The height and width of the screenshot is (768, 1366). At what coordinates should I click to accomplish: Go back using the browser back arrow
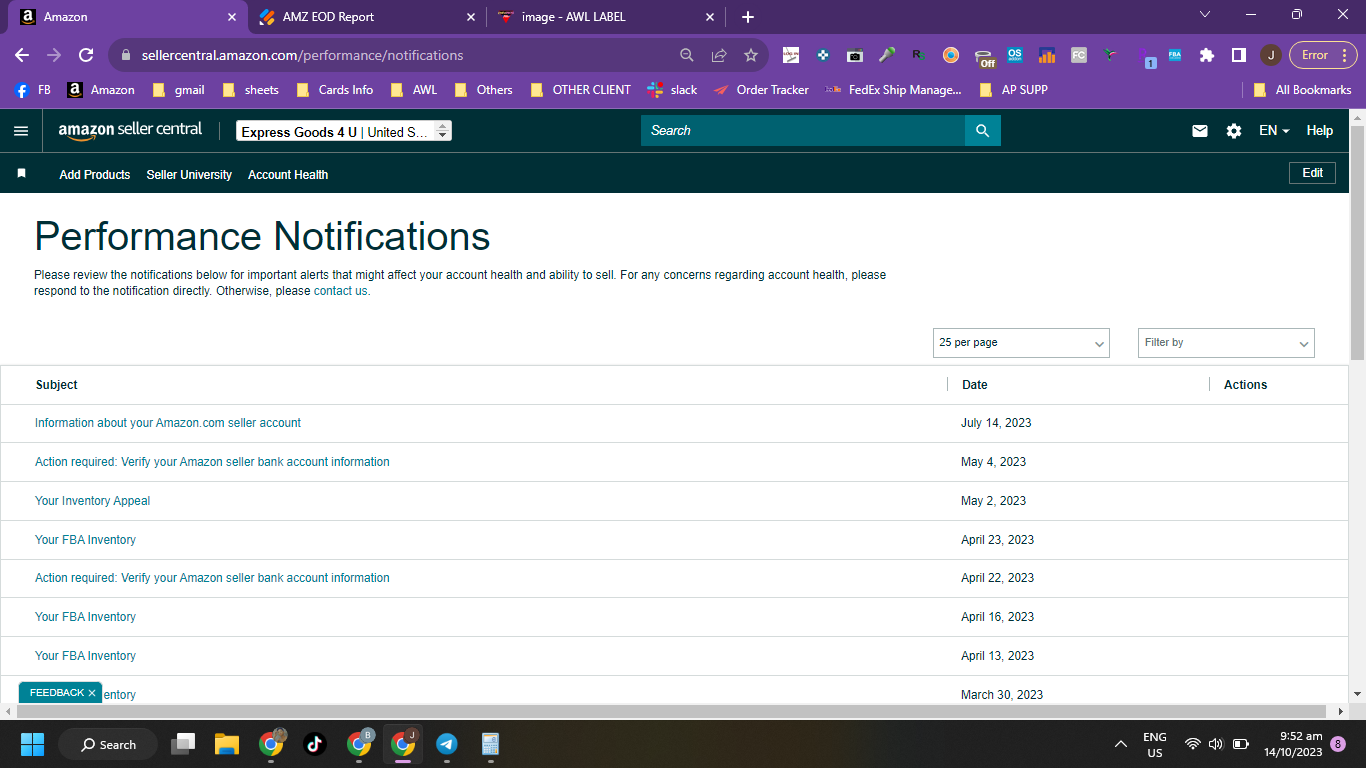click(22, 55)
